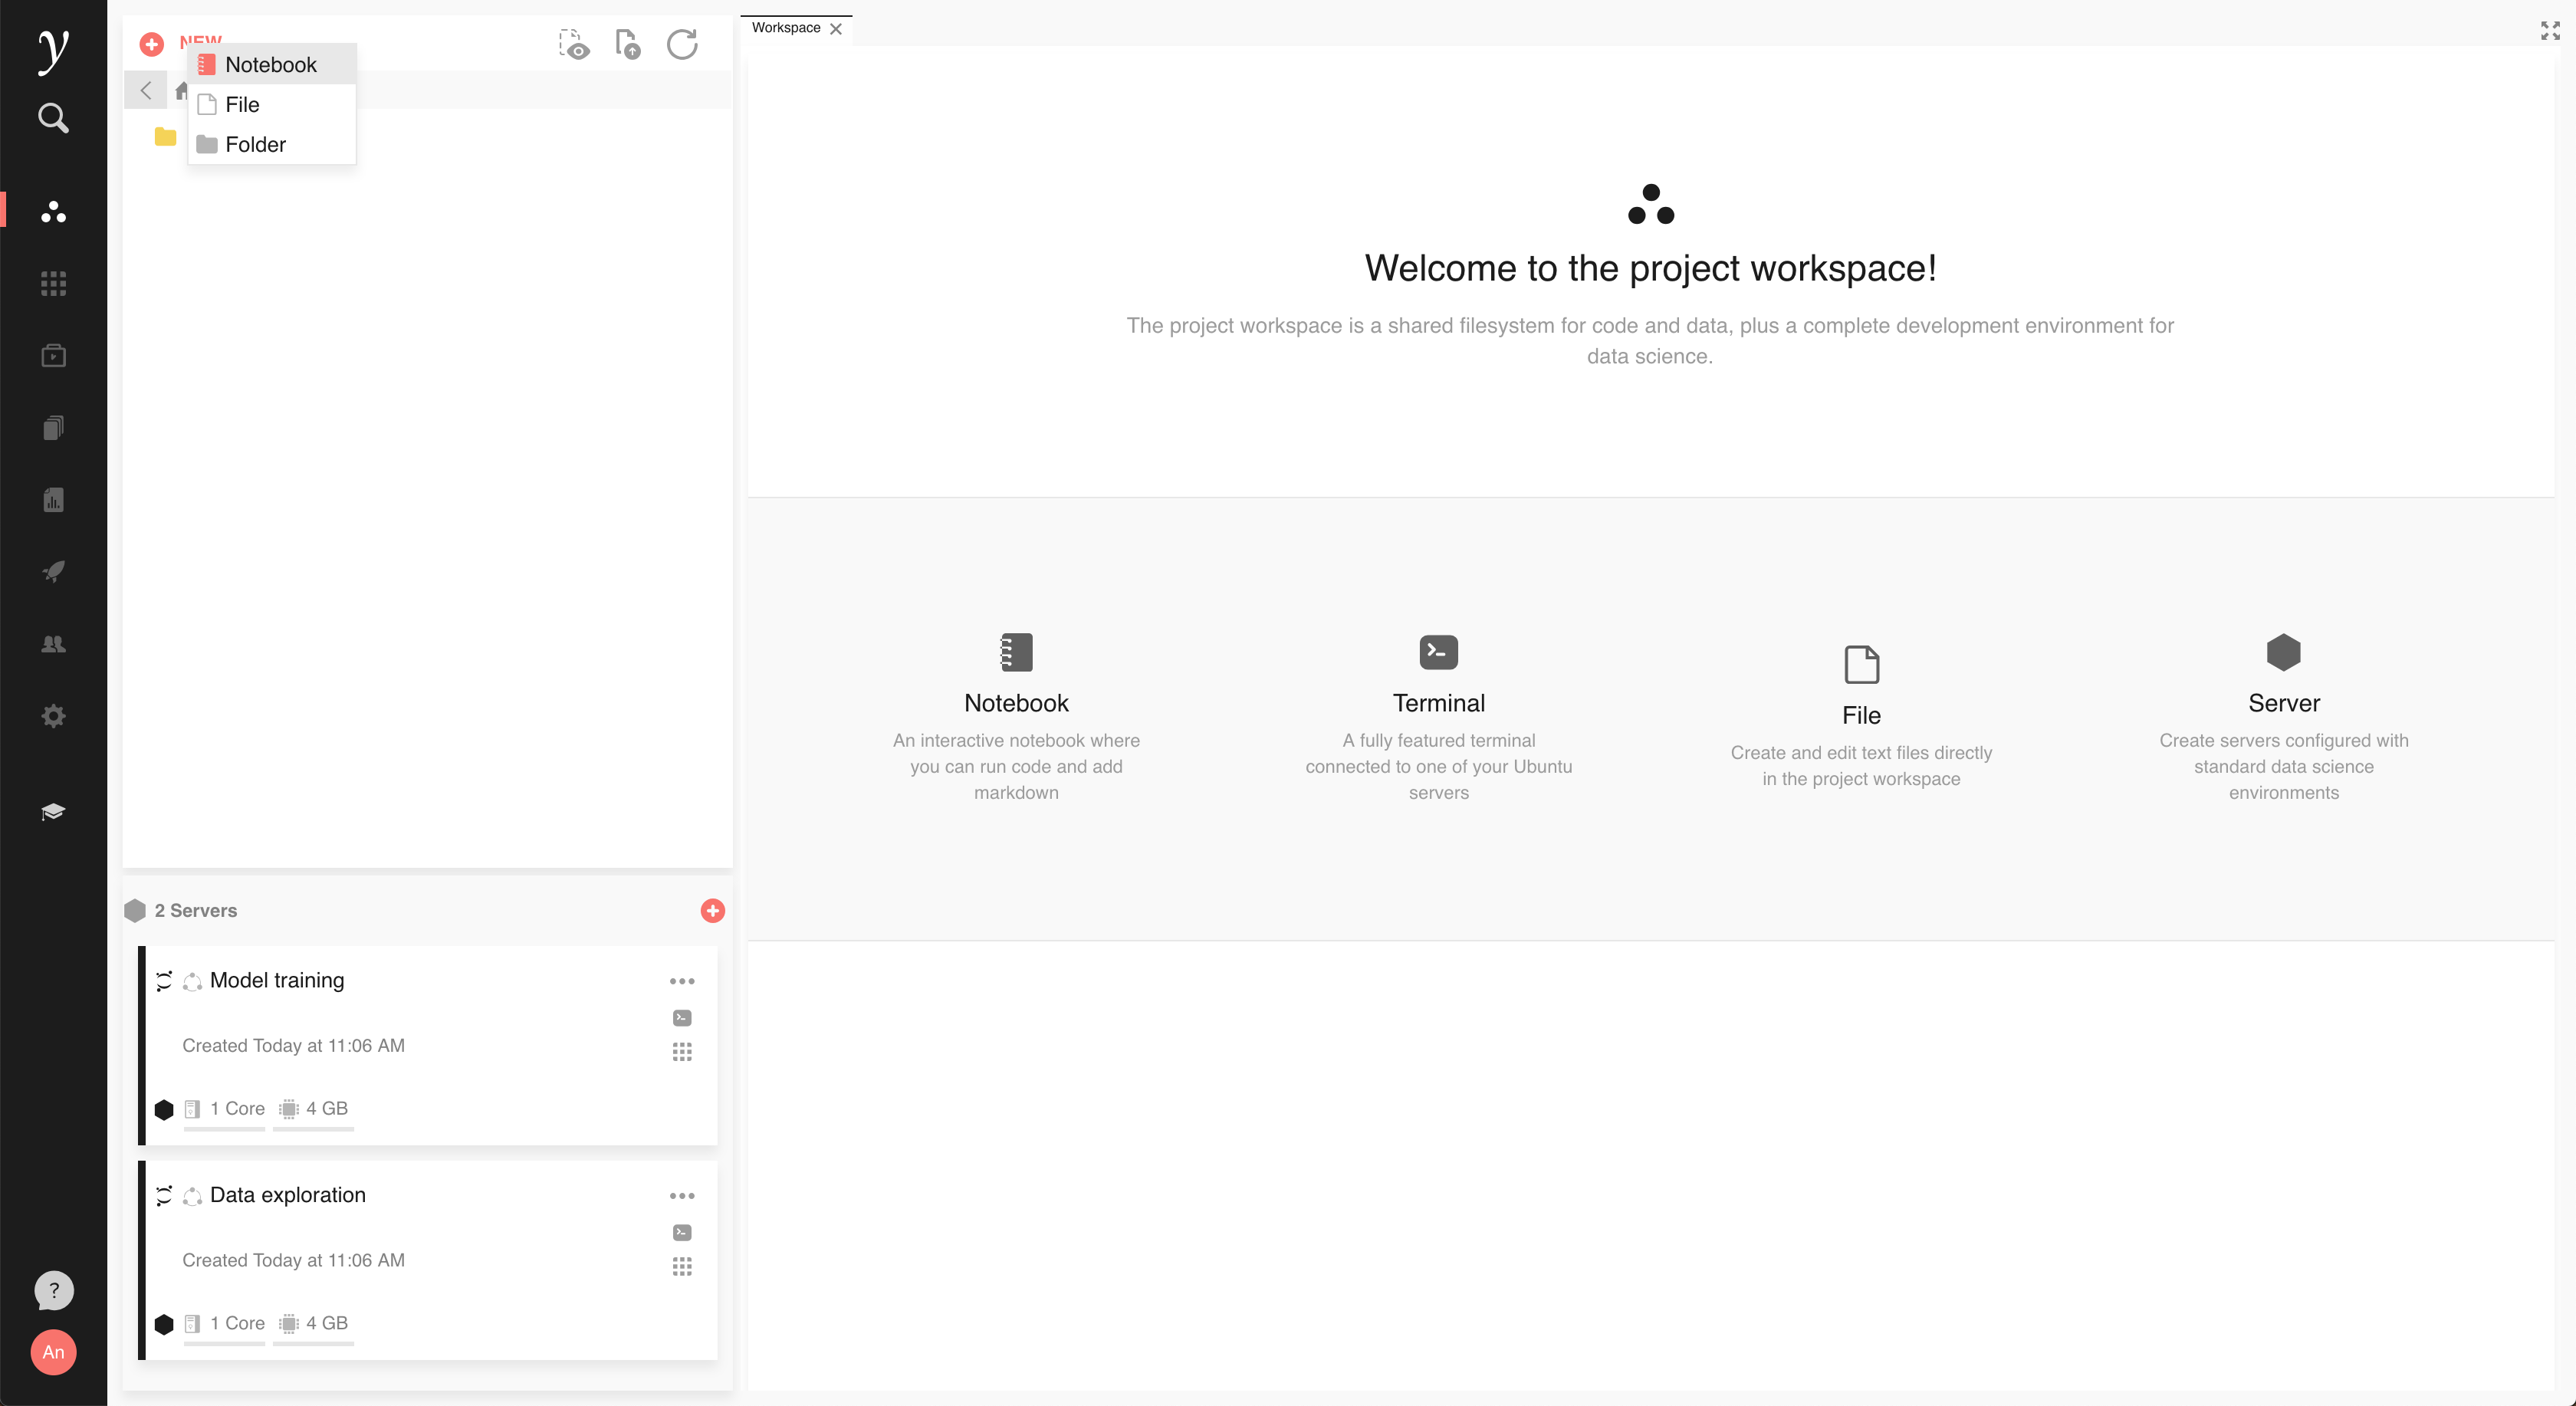Click the upload file icon in toolbar
The width and height of the screenshot is (2576, 1406).
click(627, 44)
